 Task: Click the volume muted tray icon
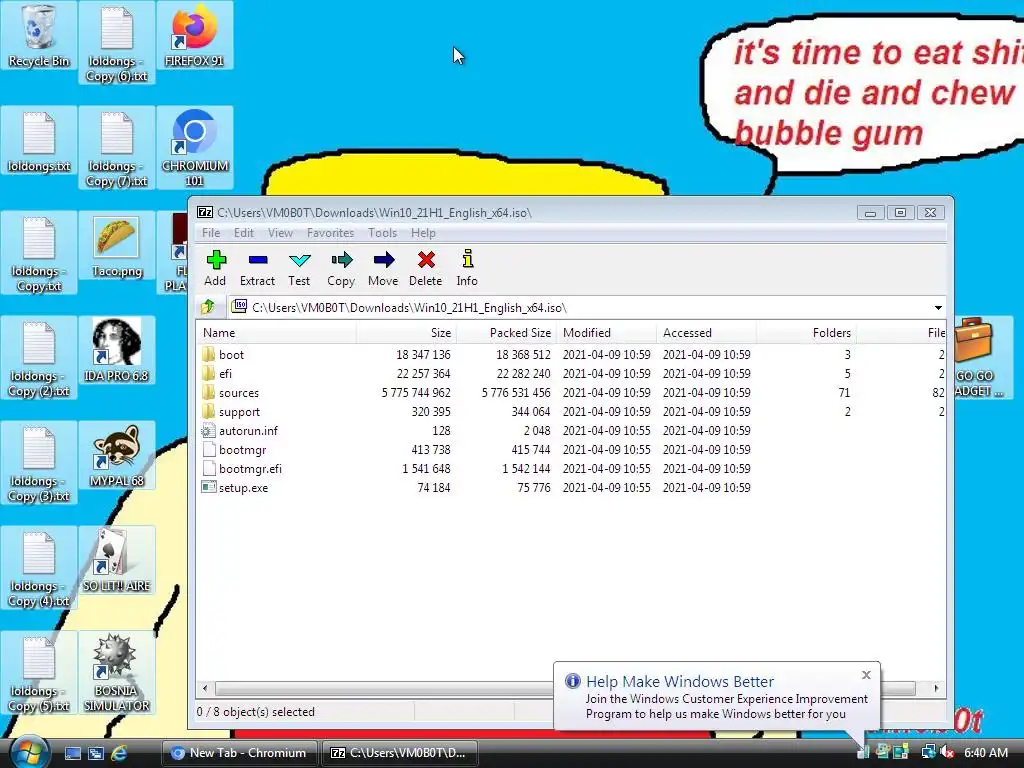point(948,752)
